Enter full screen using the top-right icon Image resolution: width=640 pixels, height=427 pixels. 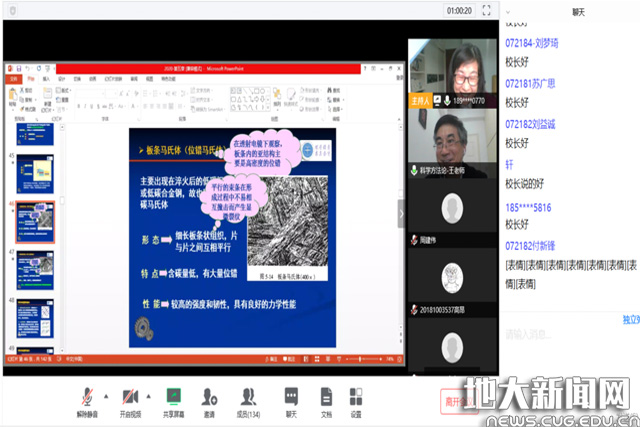point(487,9)
